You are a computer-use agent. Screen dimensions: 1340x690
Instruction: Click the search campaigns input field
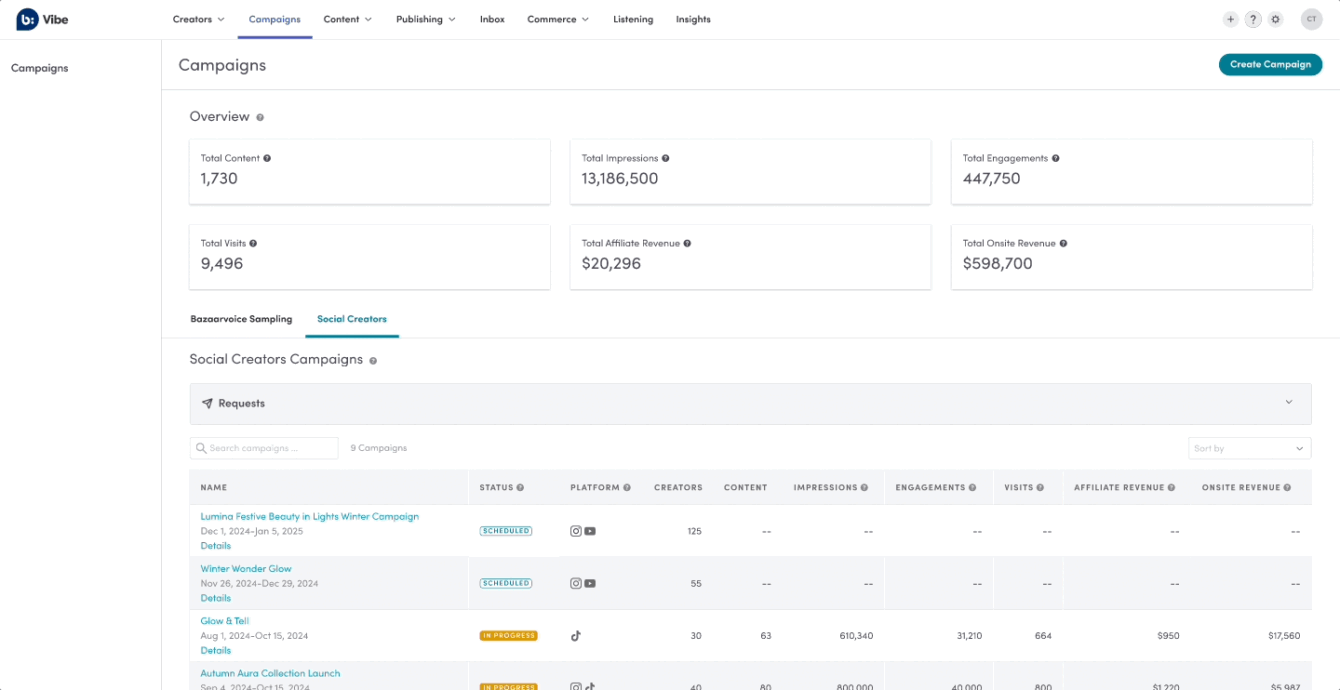tap(263, 448)
